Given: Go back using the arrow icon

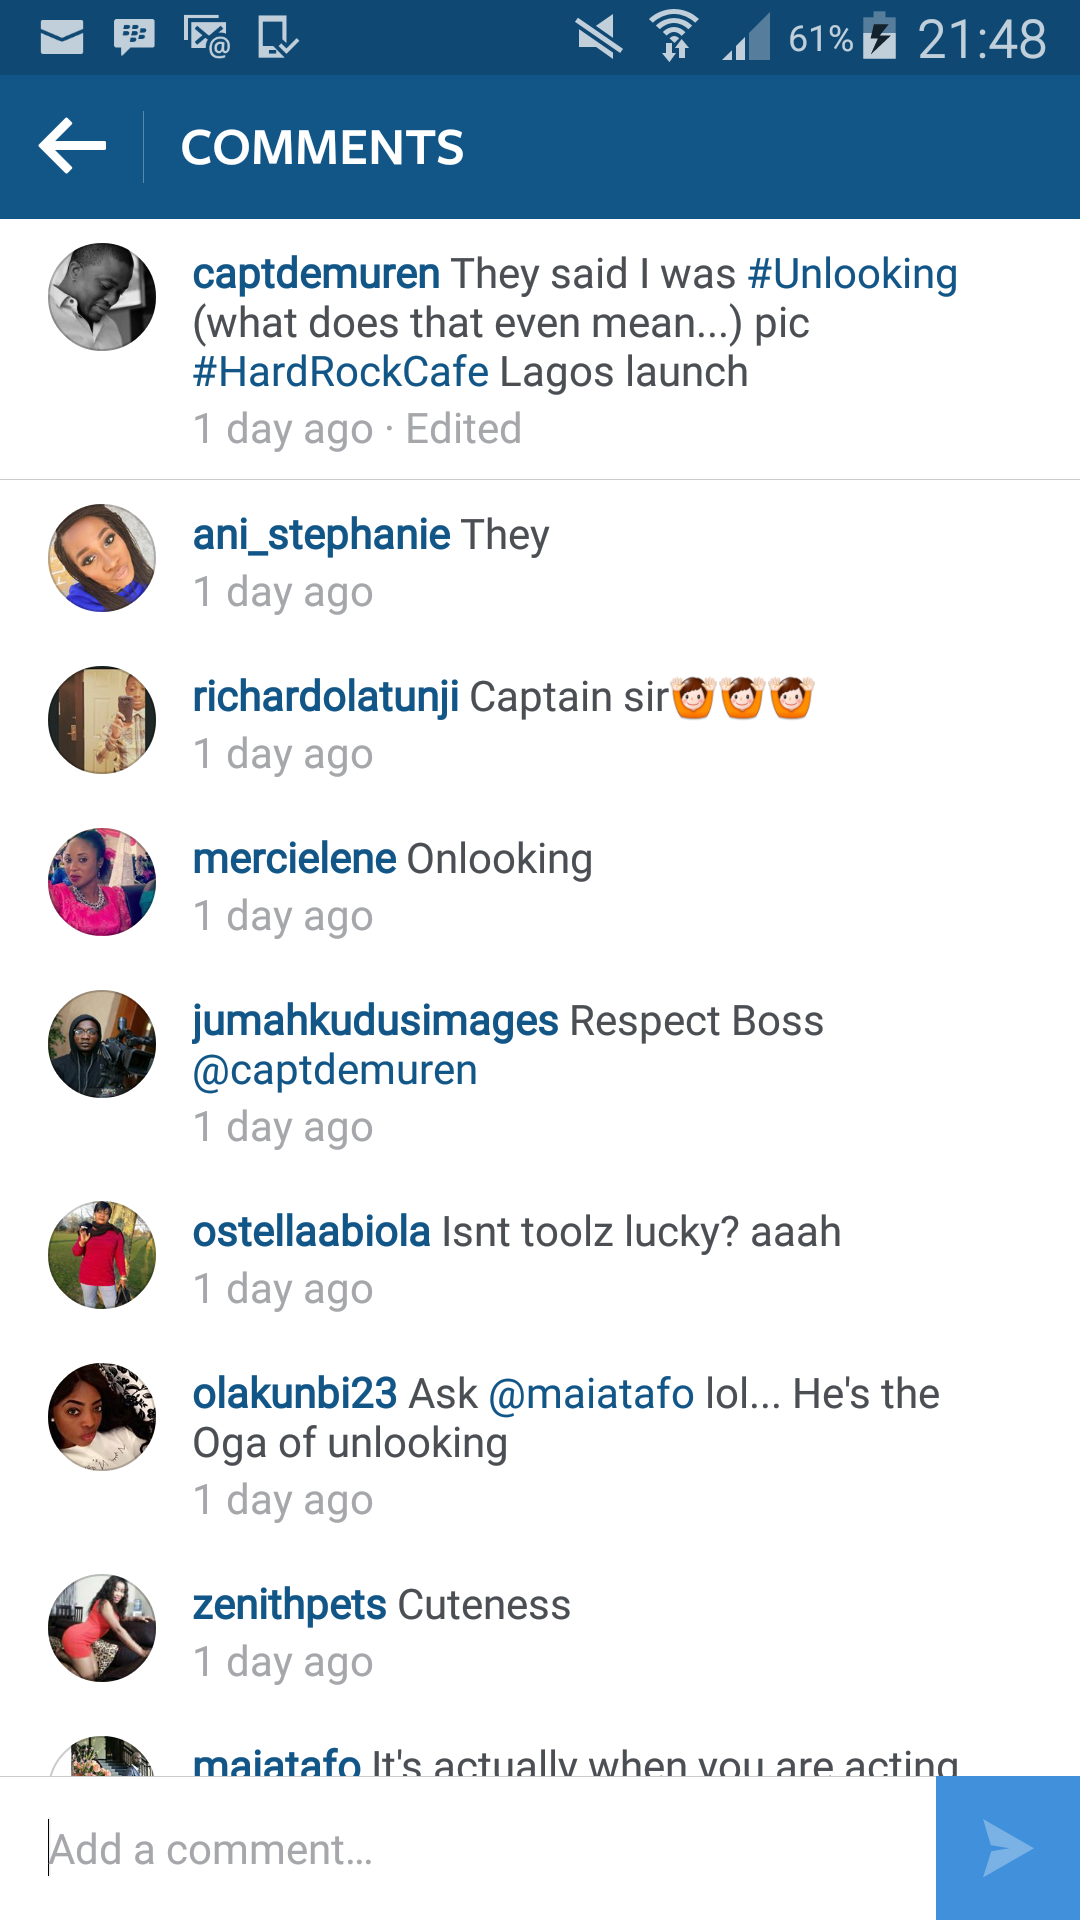Looking at the screenshot, I should click(72, 146).
